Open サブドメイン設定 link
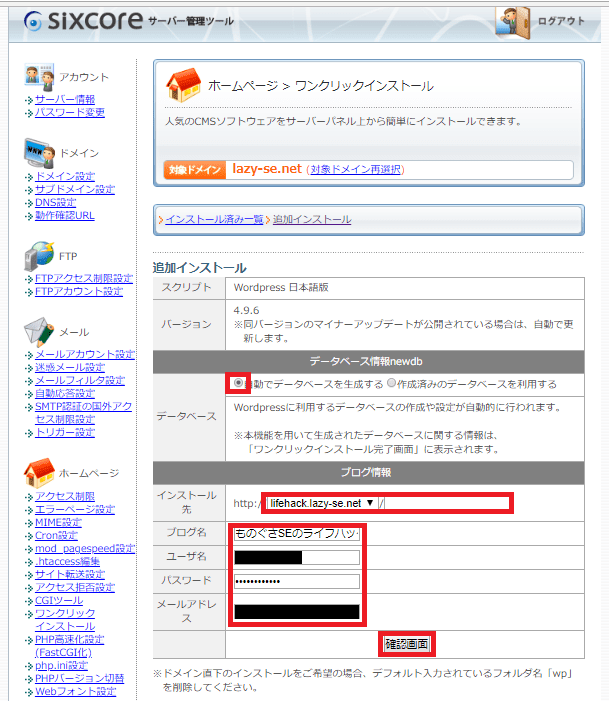Screen dimensions: 609x701 tap(75, 189)
